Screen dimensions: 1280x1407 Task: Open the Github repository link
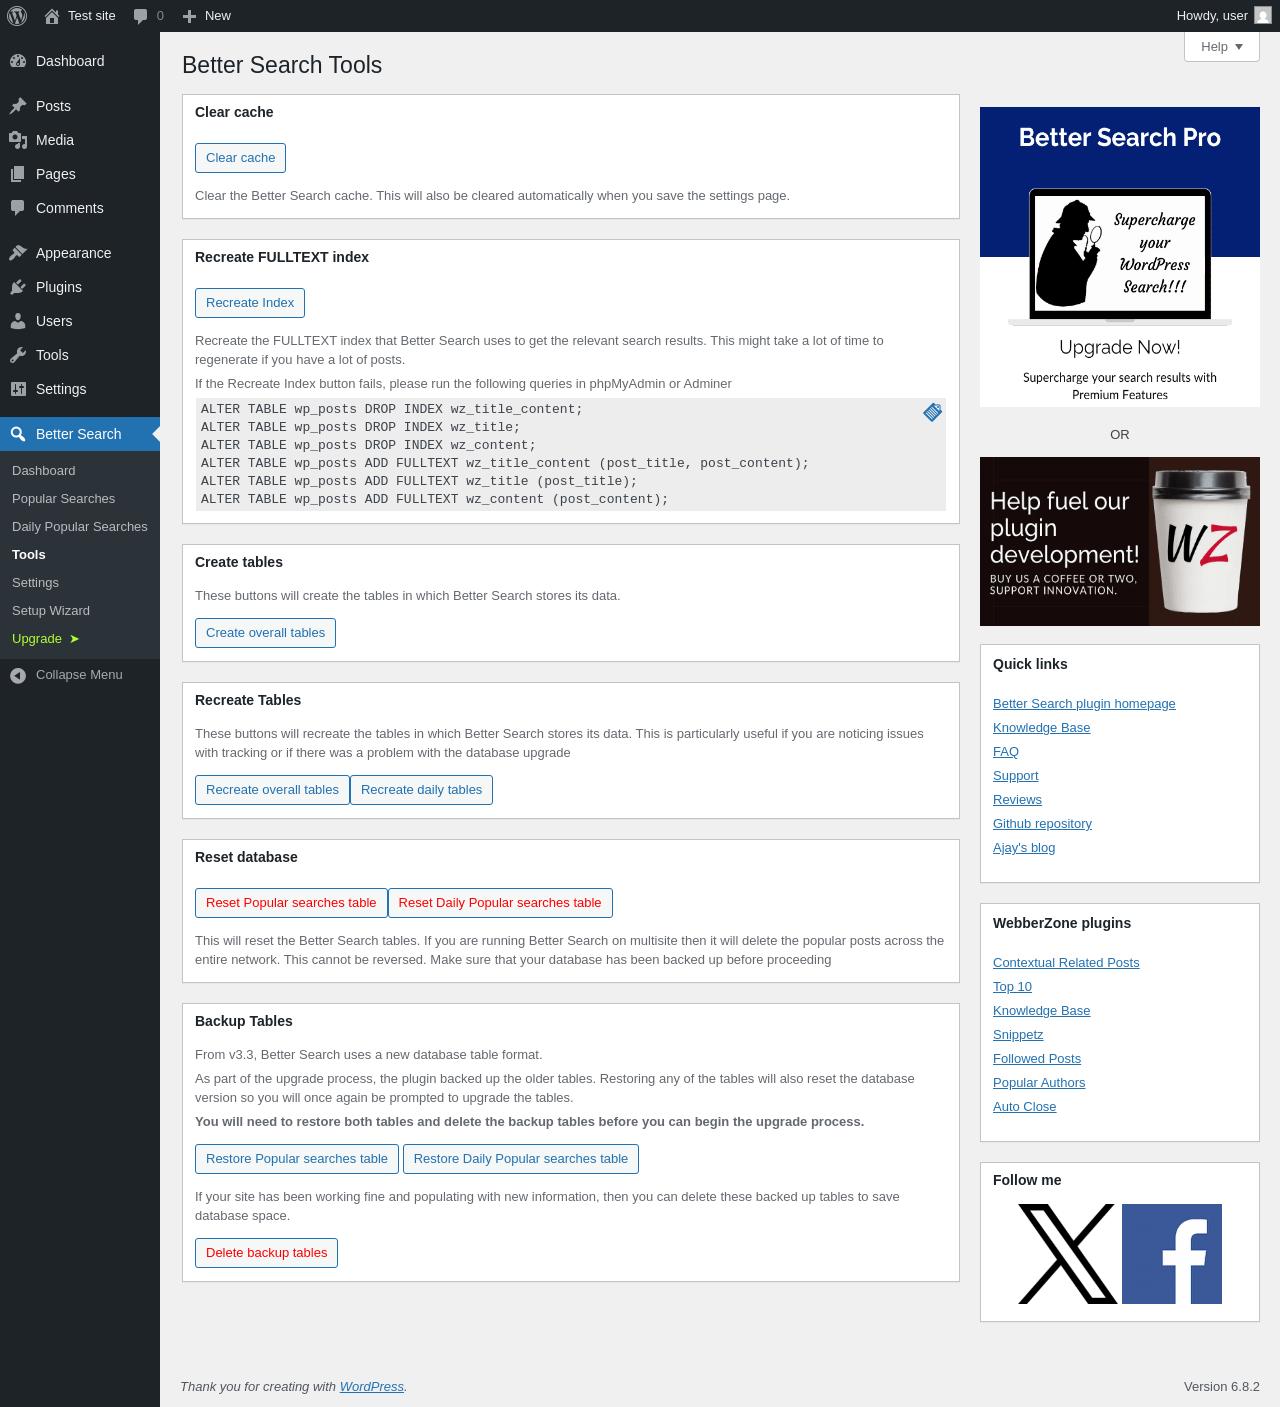tap(1042, 824)
